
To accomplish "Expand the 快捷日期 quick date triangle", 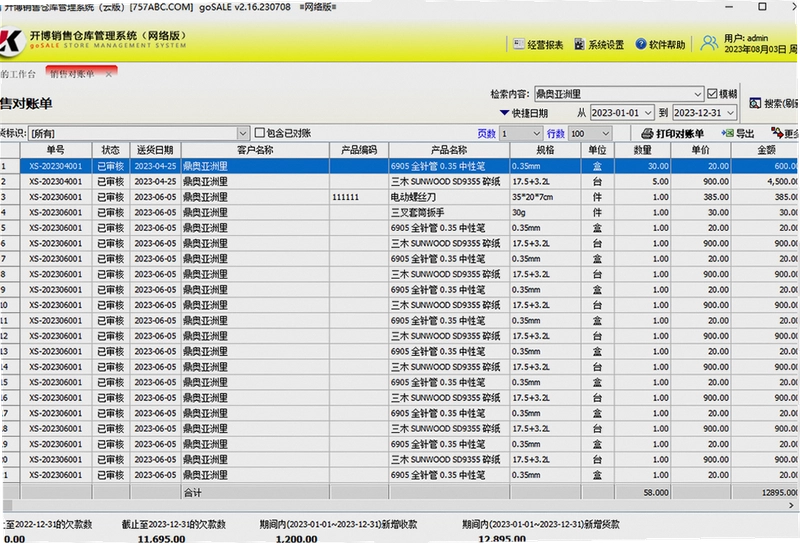I will point(504,113).
